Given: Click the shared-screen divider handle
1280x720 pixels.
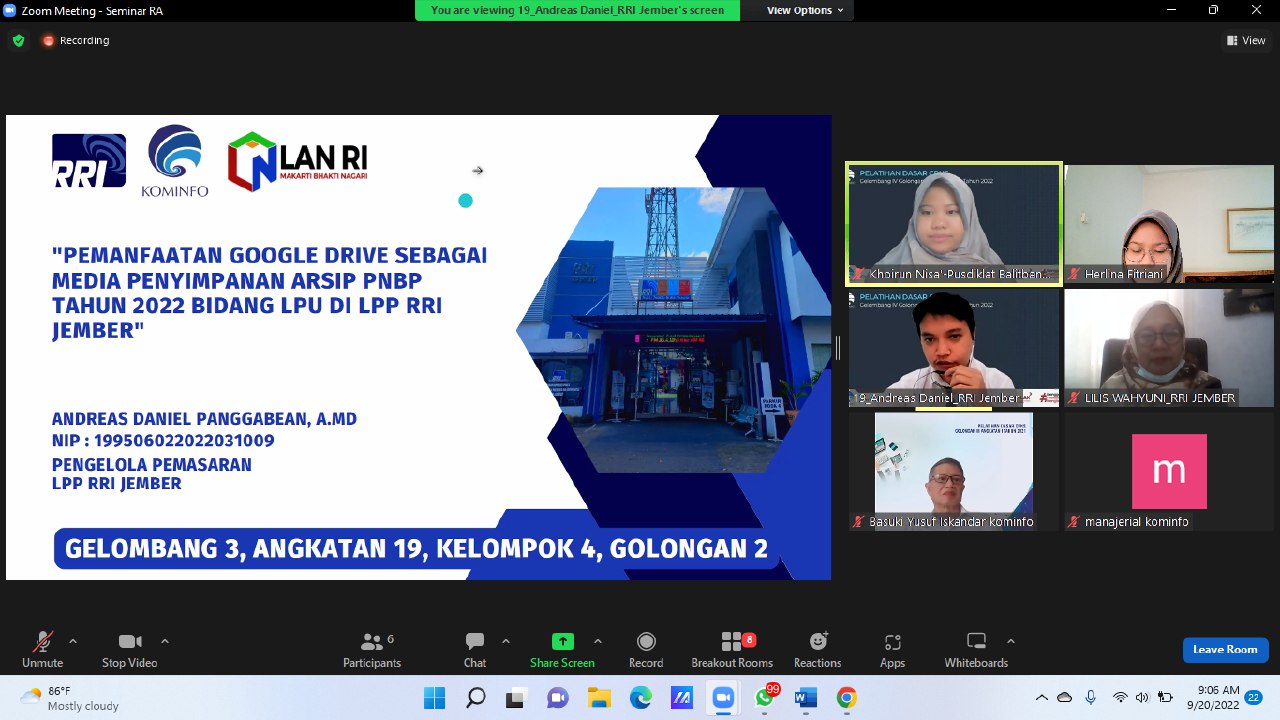Looking at the screenshot, I should coord(838,347).
